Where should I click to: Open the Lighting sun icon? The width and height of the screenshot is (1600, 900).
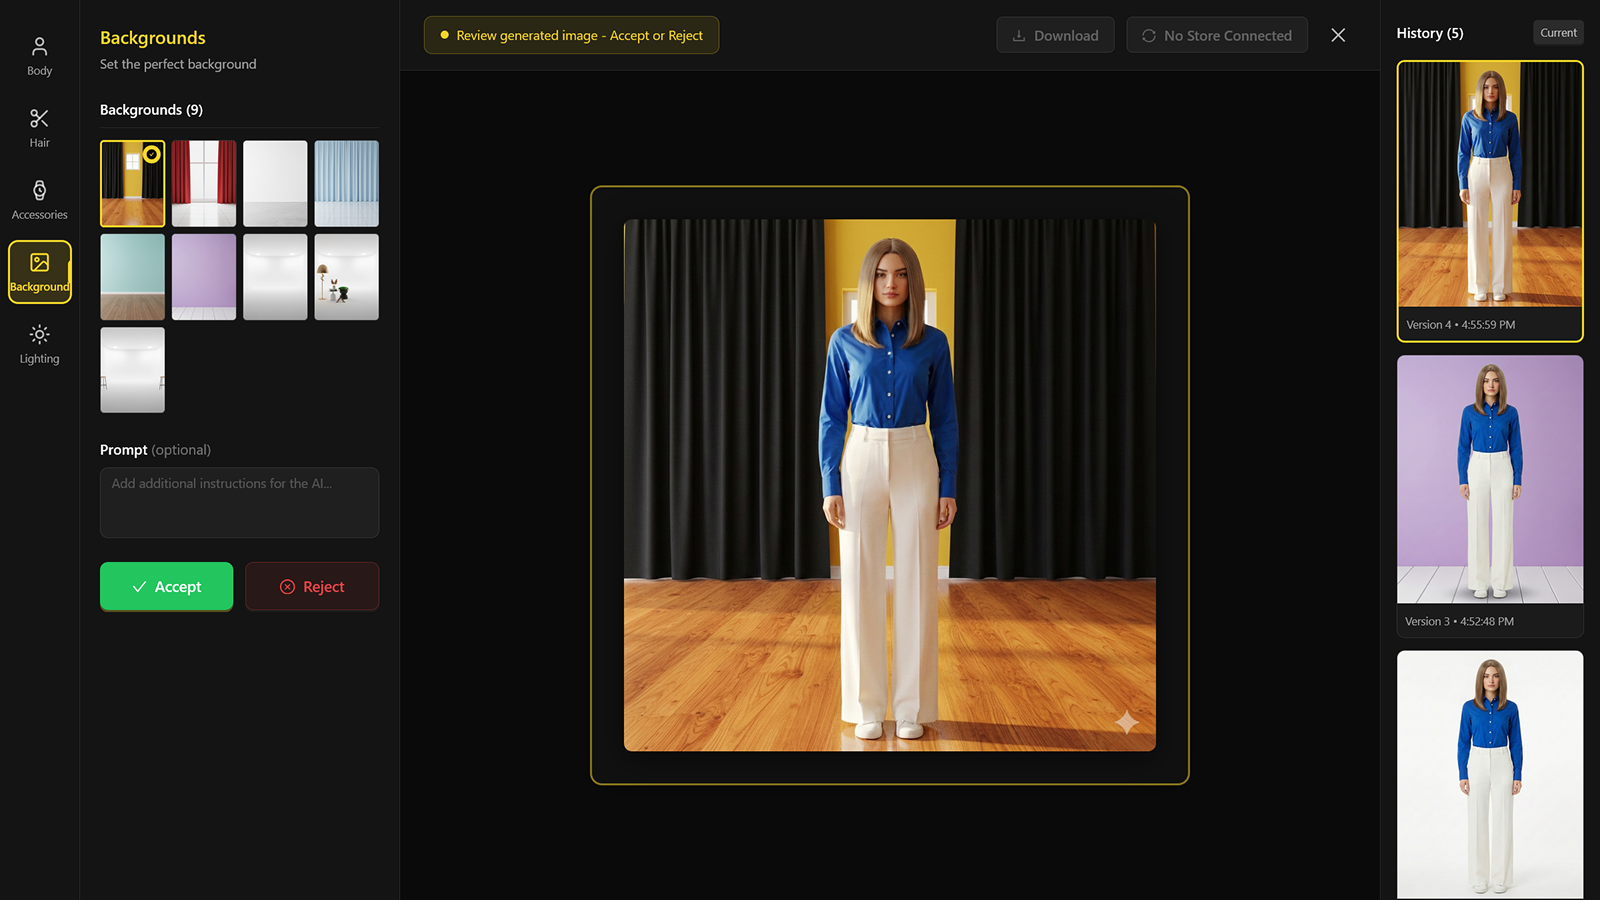tap(39, 335)
